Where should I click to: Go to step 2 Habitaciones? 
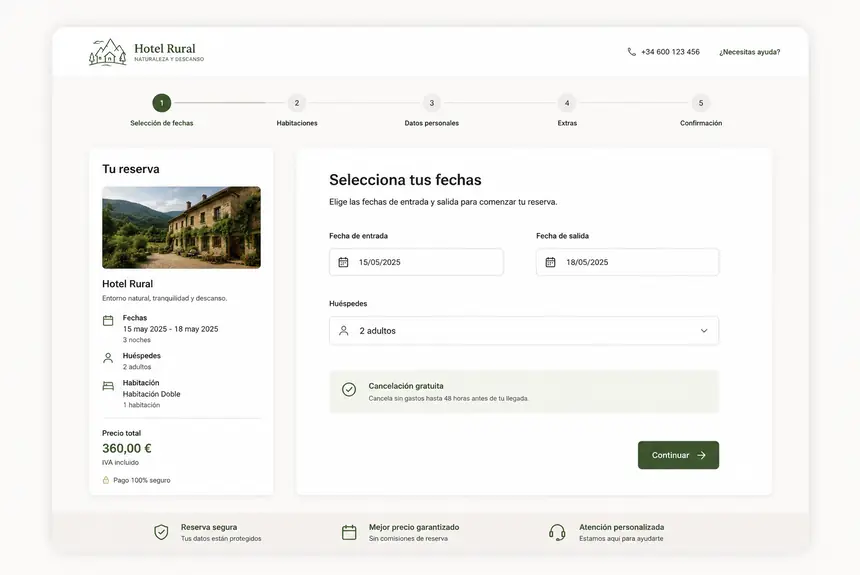(x=297, y=103)
